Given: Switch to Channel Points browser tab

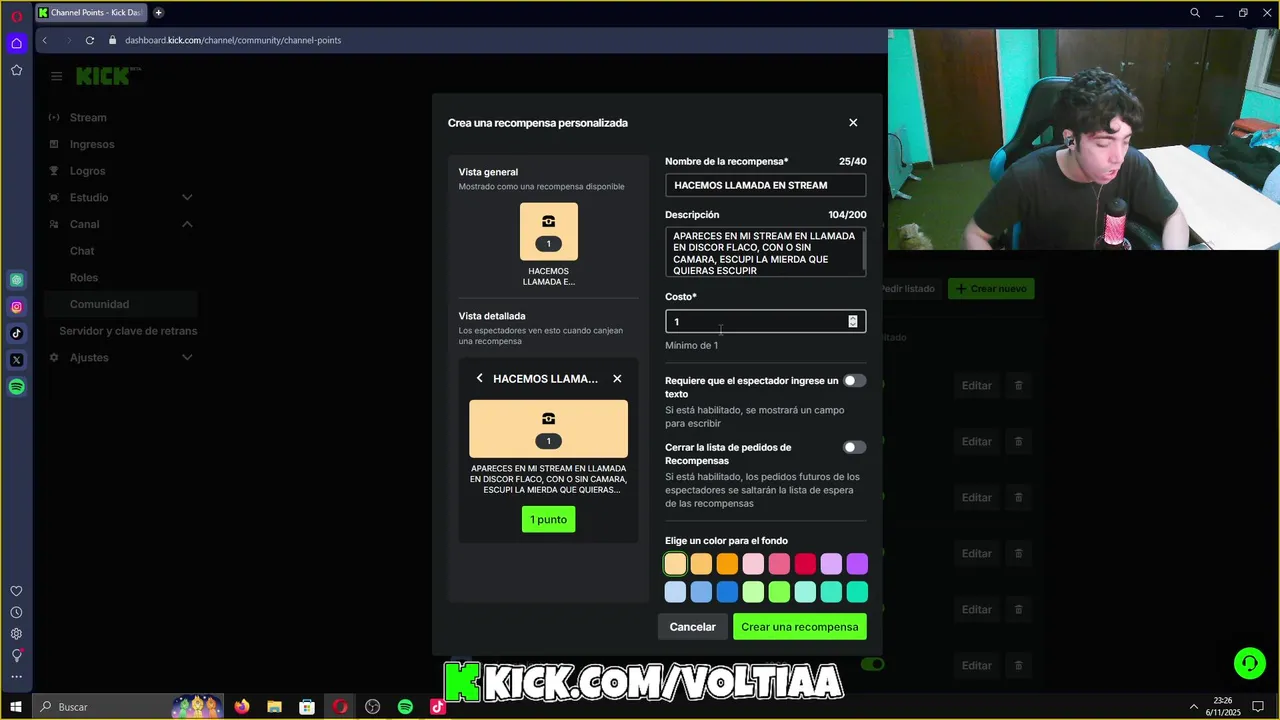Looking at the screenshot, I should (x=90, y=13).
